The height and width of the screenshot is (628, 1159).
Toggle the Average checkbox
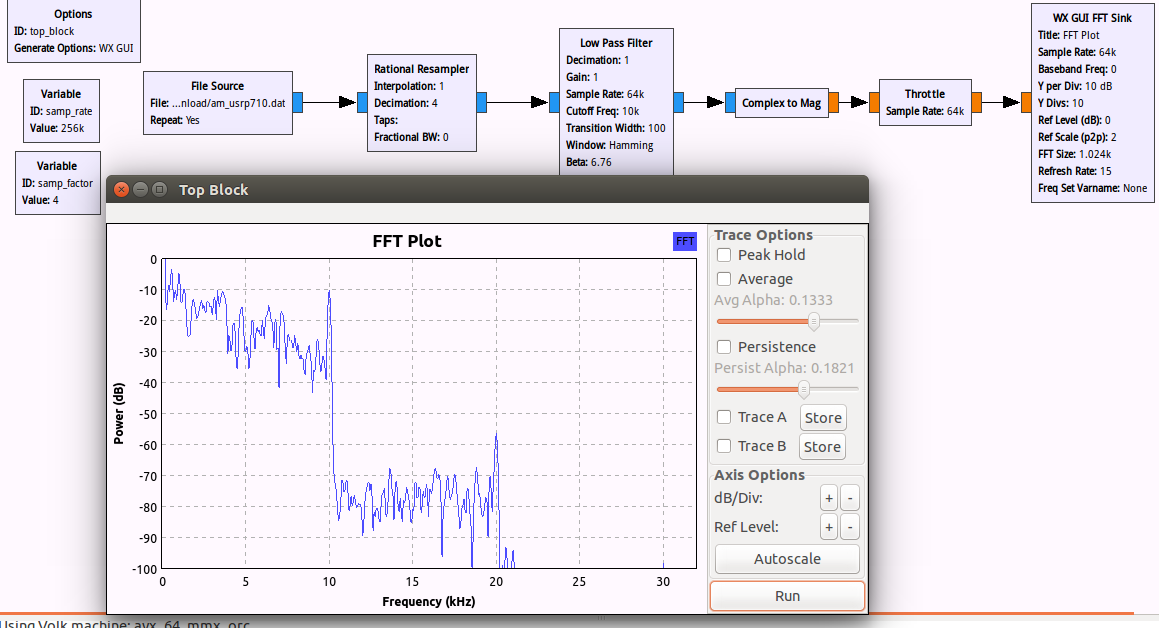(x=724, y=279)
